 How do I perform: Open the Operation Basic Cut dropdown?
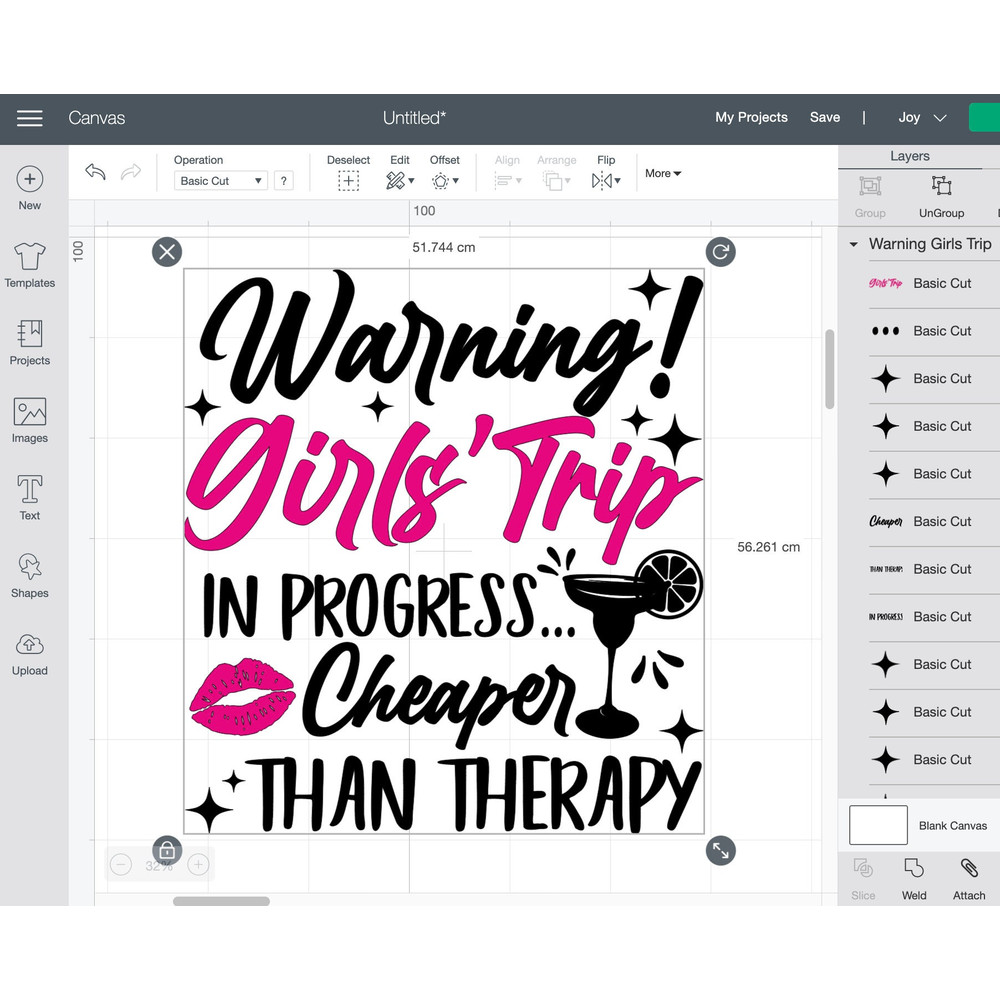(x=220, y=181)
